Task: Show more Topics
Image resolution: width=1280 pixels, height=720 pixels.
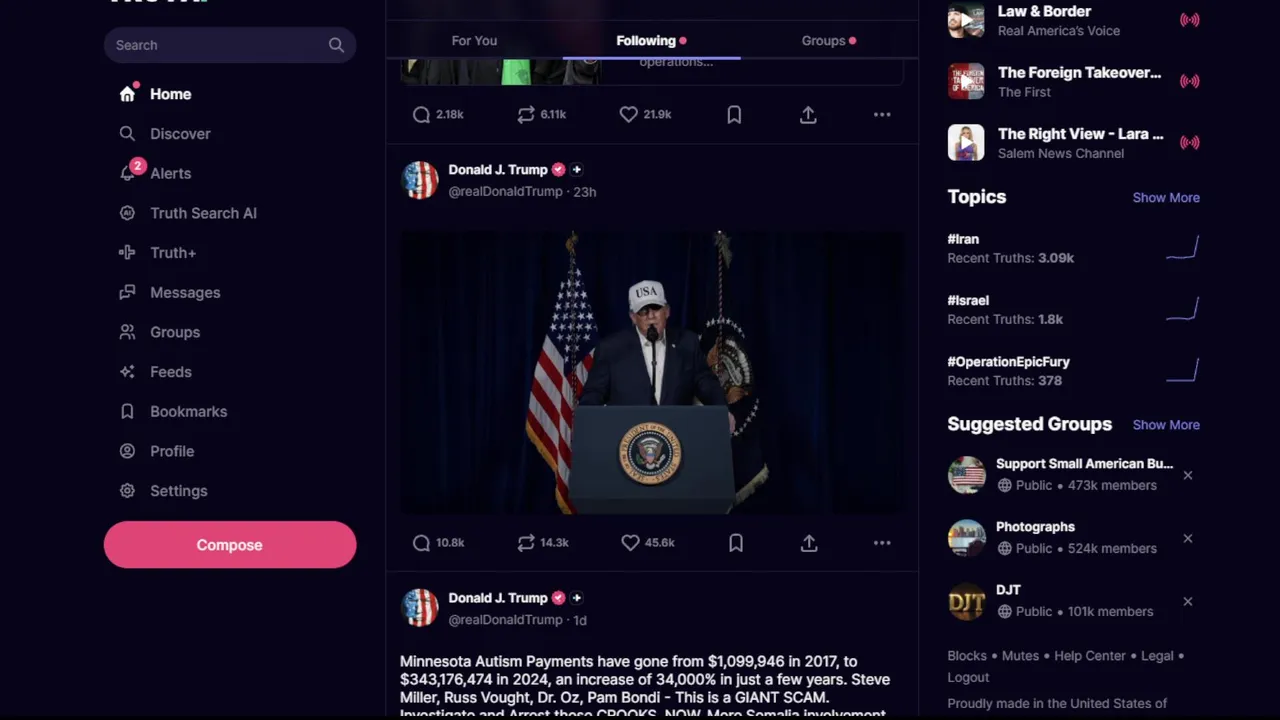Action: [x=1166, y=198]
